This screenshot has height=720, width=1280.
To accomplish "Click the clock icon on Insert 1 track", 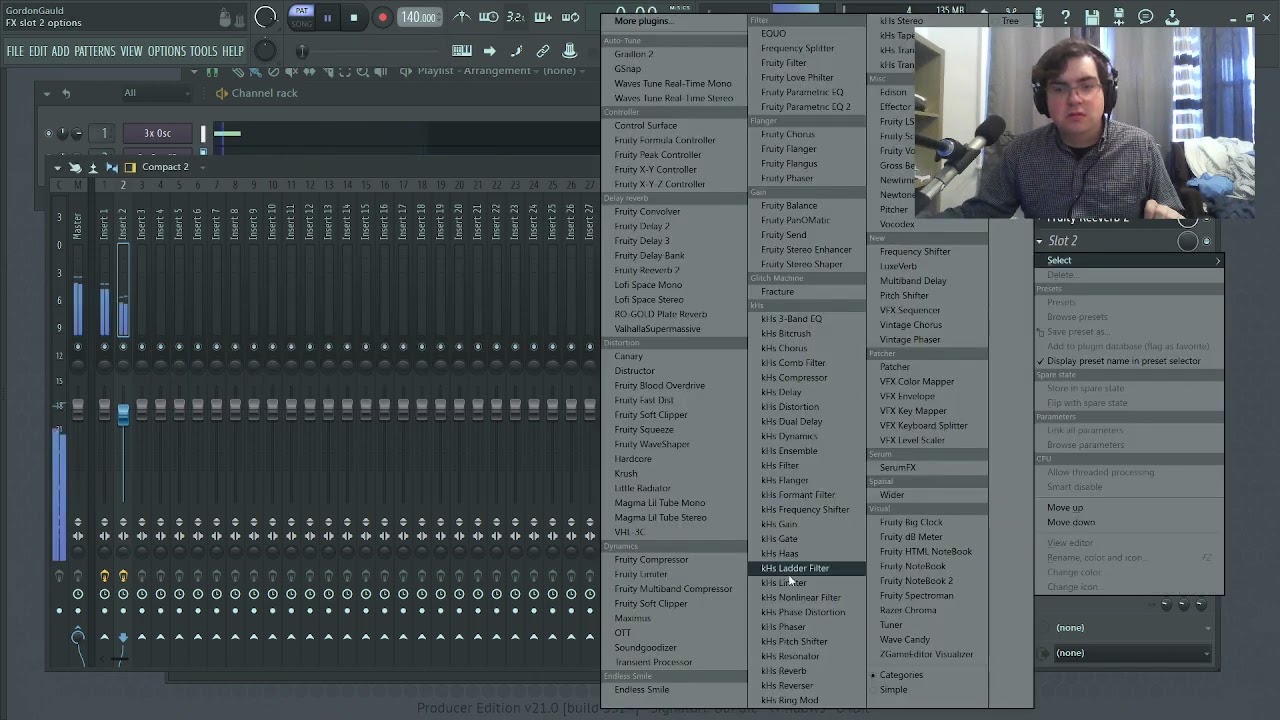I will click(104, 594).
